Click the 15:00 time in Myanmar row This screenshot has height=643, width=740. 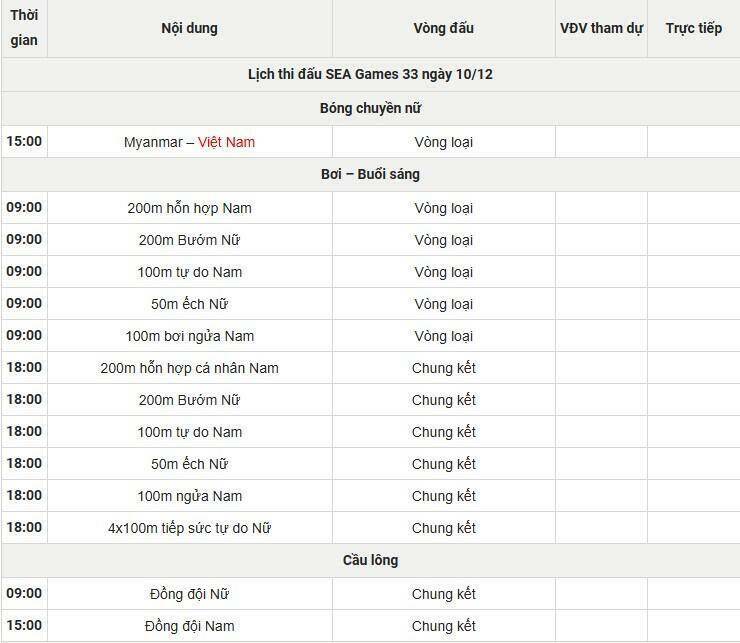pyautogui.click(x=24, y=141)
